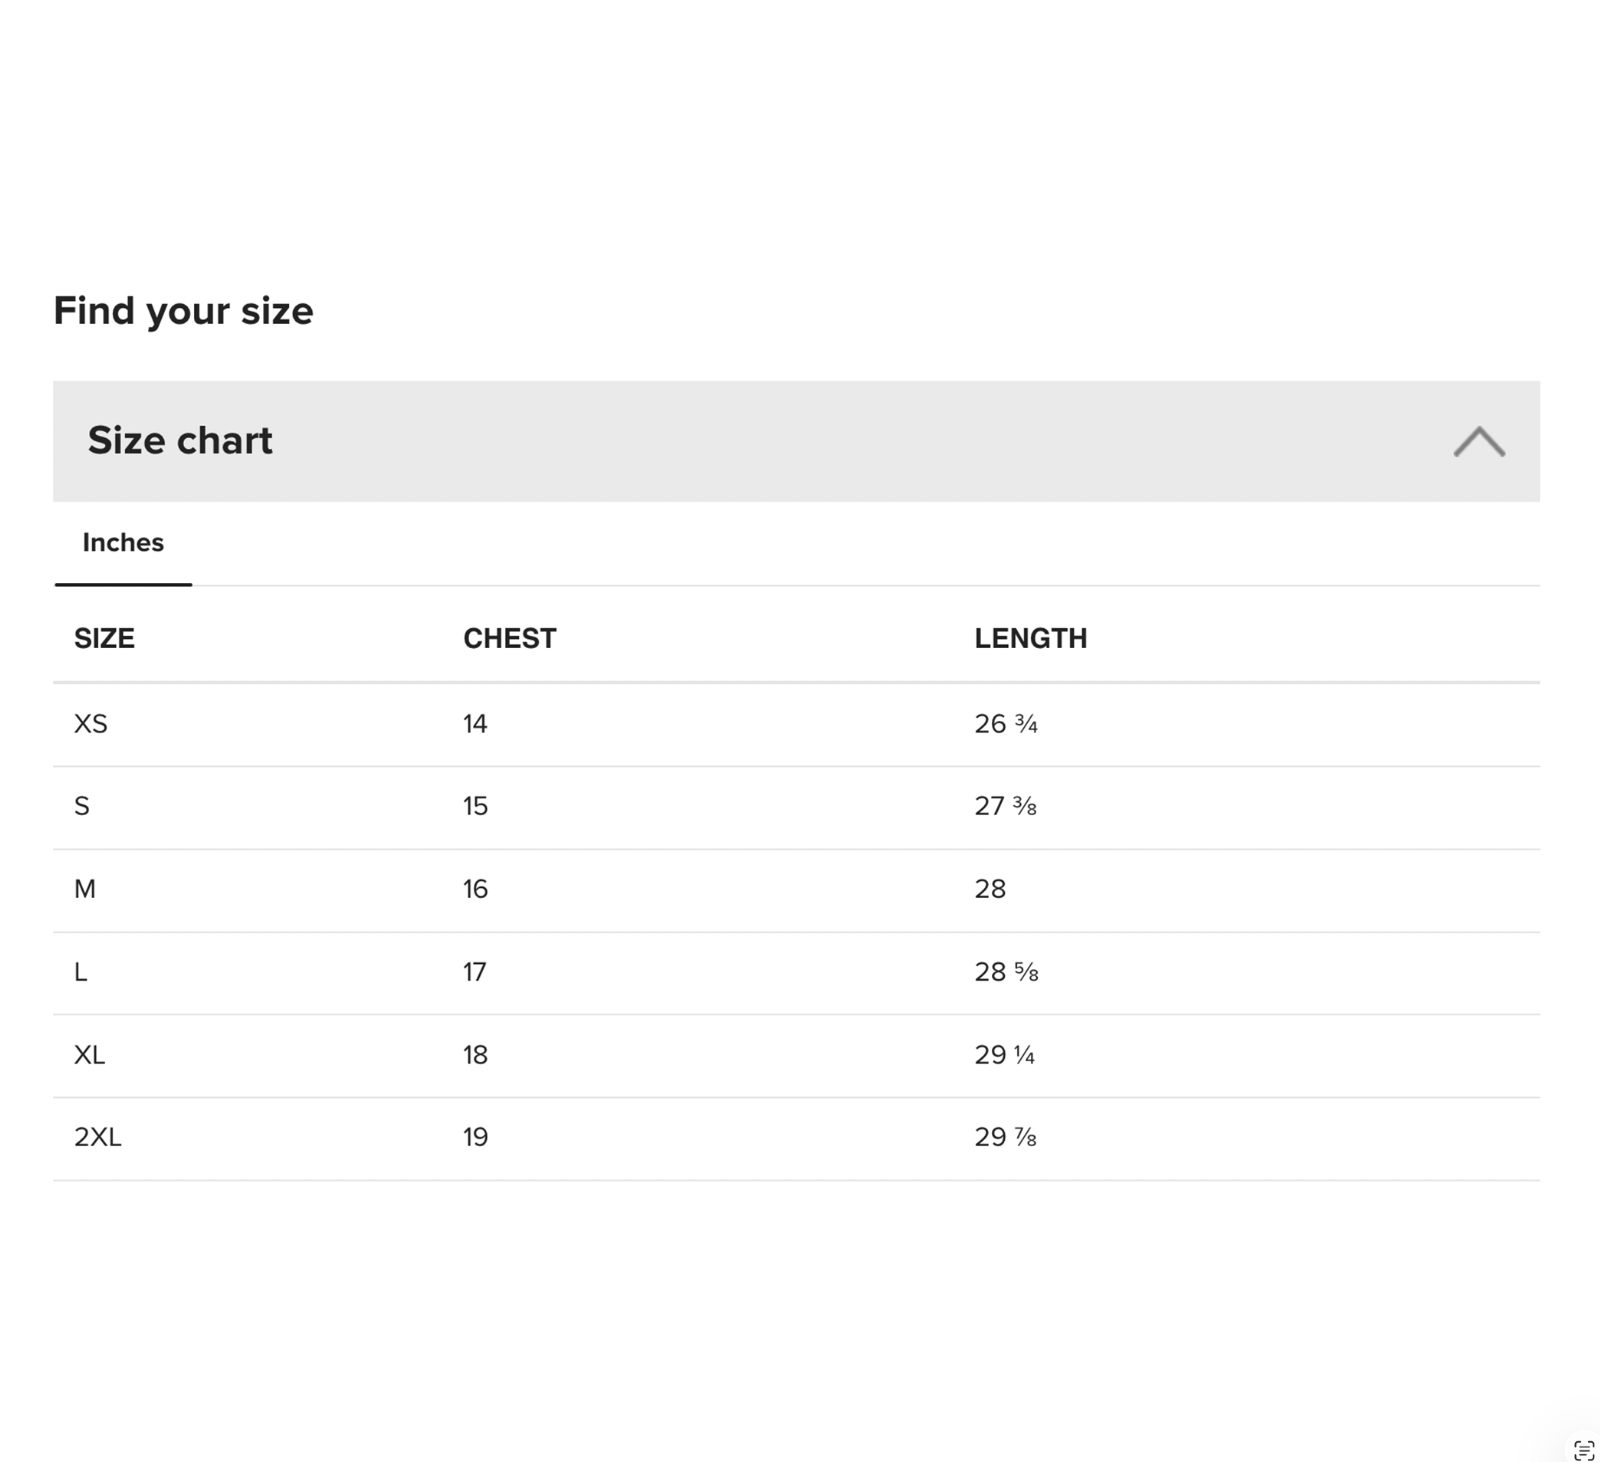
Task: Click the LENGTH column header
Action: [1030, 638]
